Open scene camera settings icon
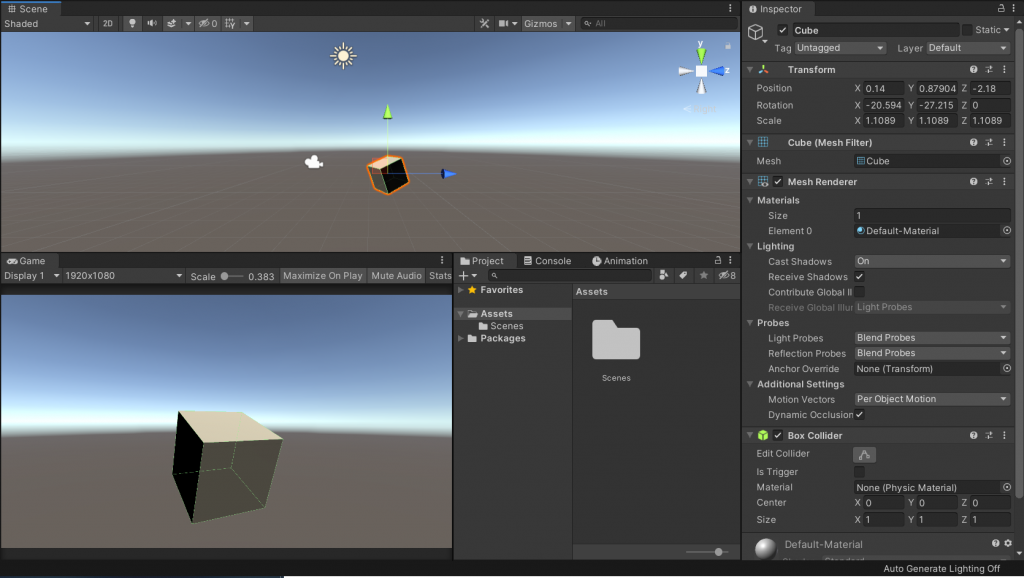Image resolution: width=1024 pixels, height=578 pixels. 504,24
